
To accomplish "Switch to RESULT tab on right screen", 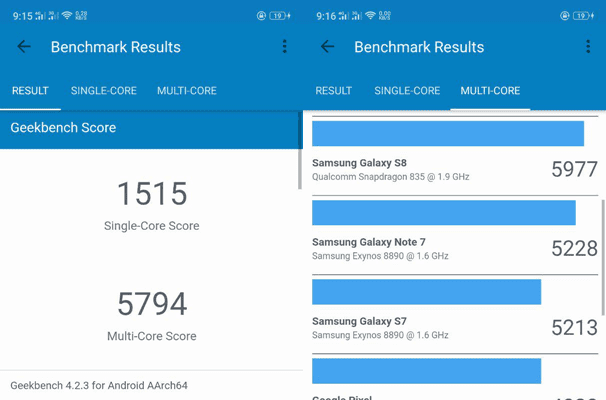I will point(334,91).
